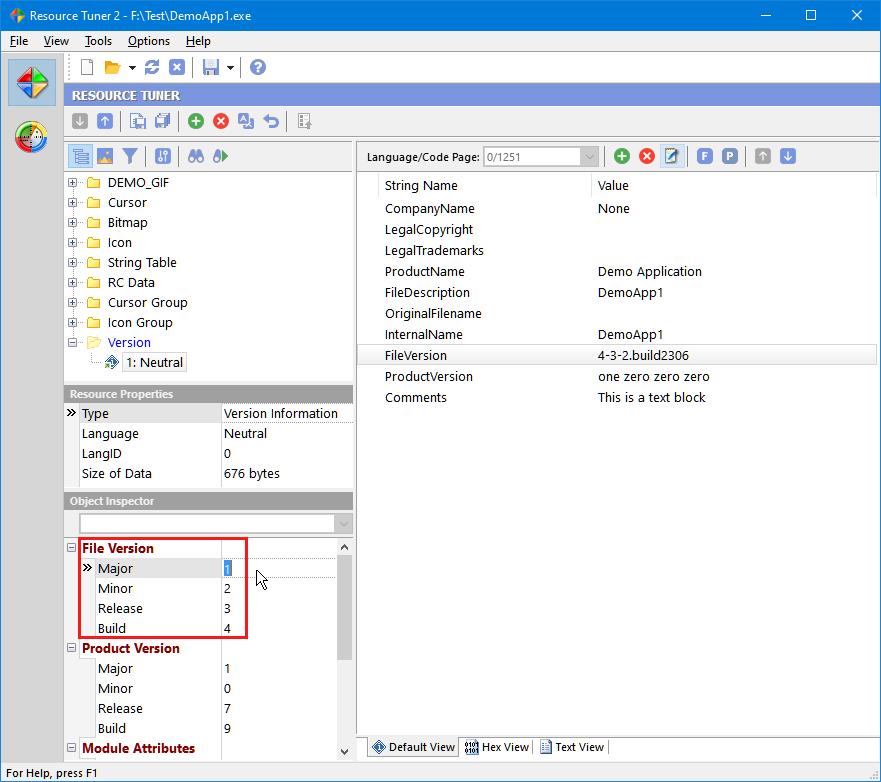881x782 pixels.
Task: Toggle the image thumbnail view button
Action: pyautogui.click(x=105, y=156)
